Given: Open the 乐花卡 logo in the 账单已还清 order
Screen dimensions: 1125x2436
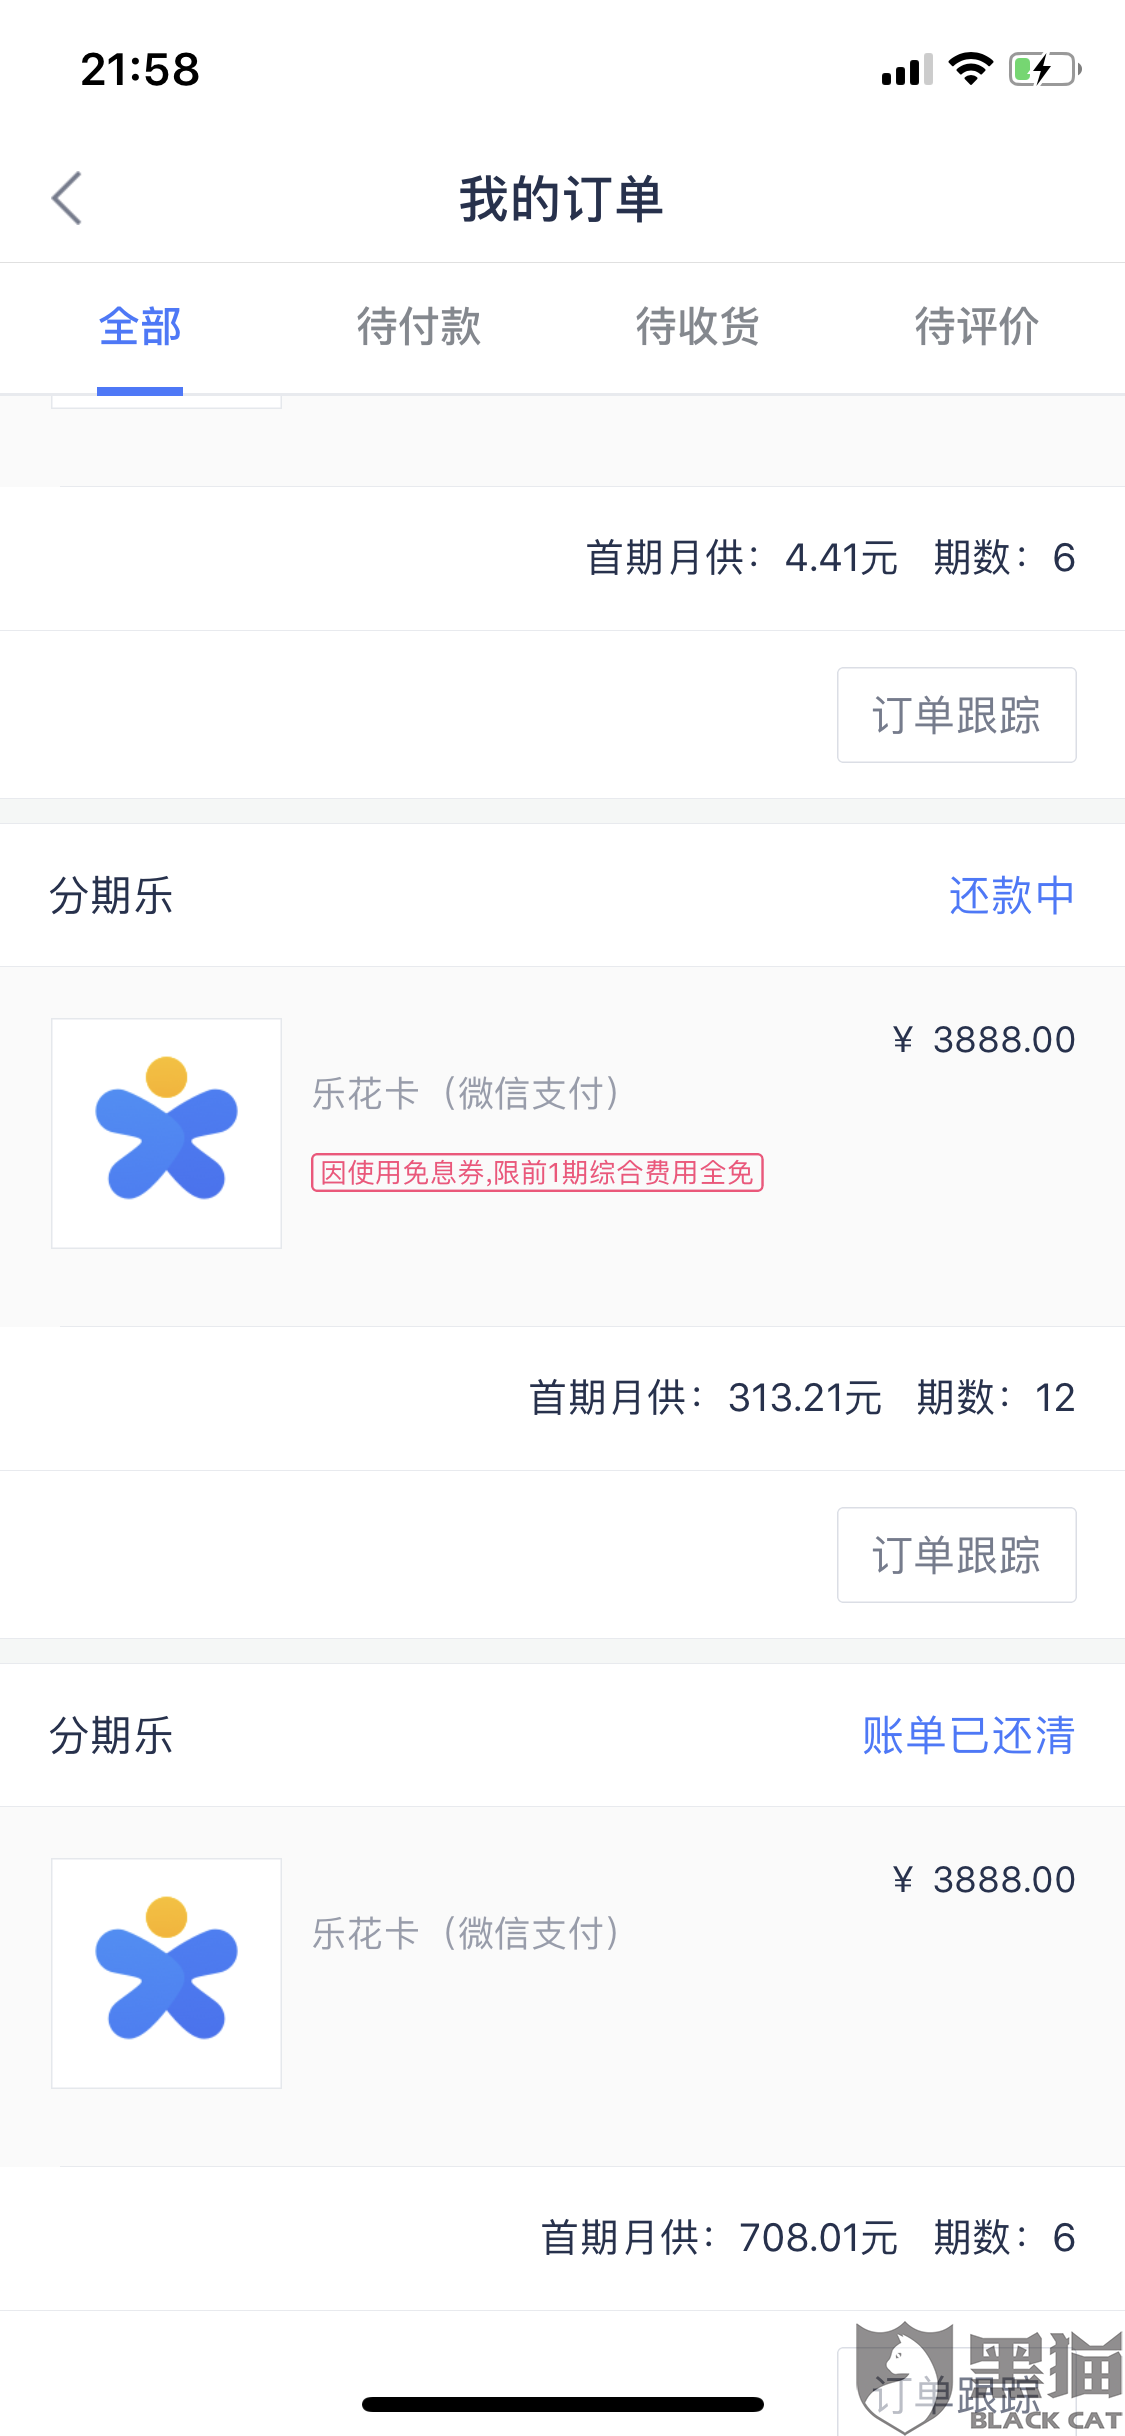Looking at the screenshot, I should coord(166,1973).
